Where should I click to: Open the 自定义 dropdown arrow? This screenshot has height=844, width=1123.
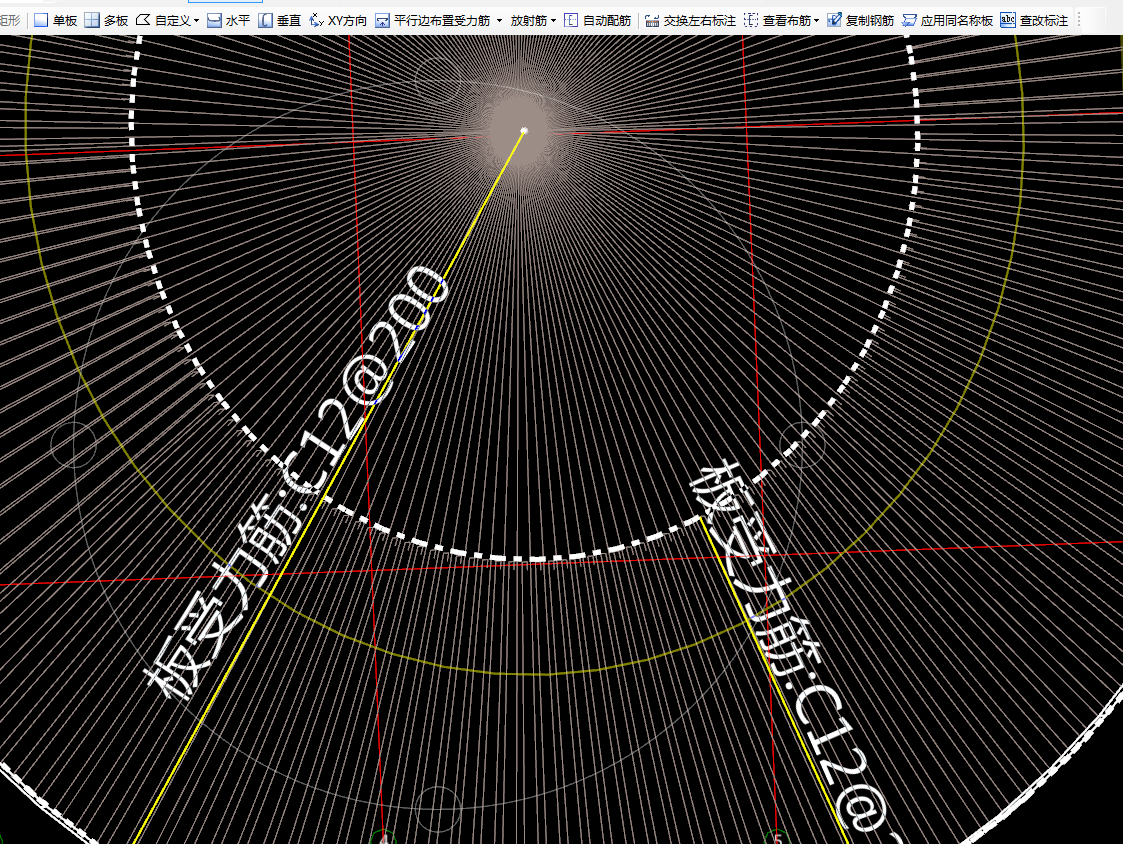[x=196, y=21]
